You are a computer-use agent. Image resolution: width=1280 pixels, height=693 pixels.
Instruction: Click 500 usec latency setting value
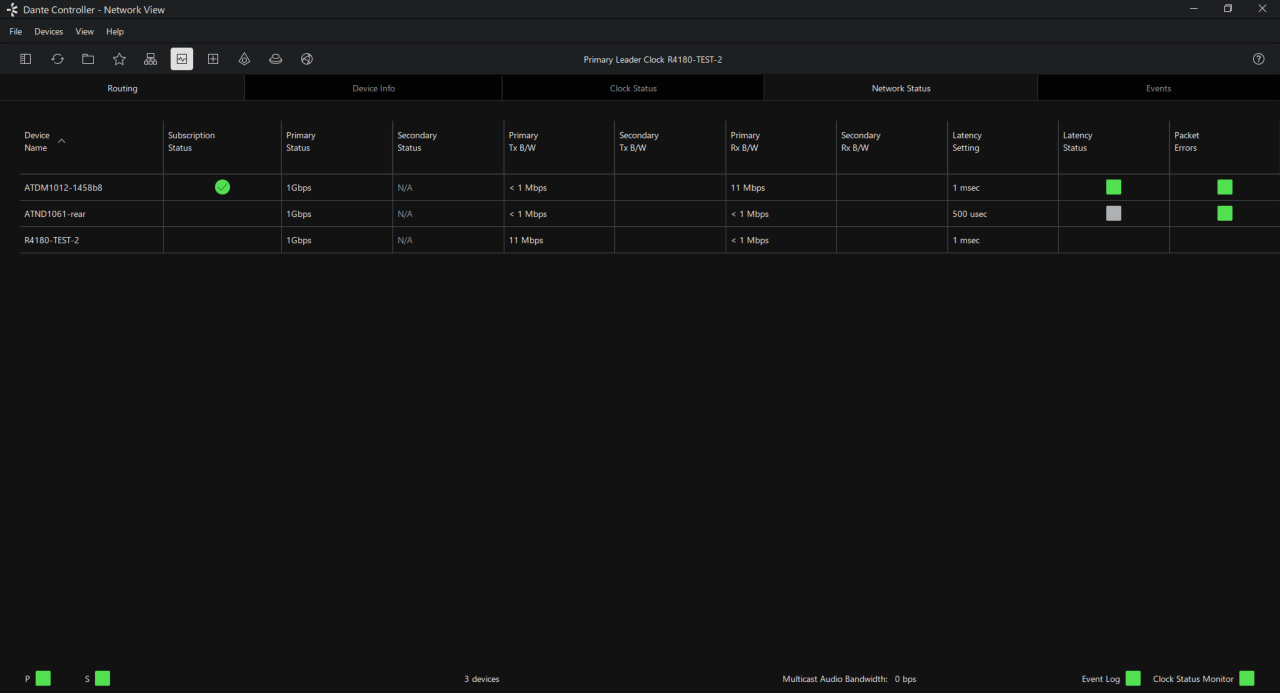(970, 214)
